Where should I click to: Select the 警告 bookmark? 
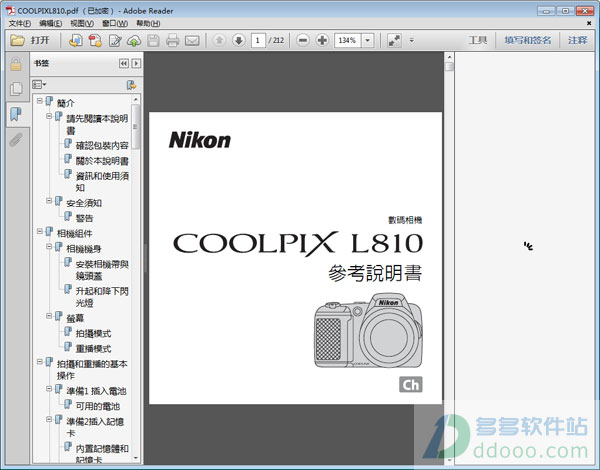(84, 218)
